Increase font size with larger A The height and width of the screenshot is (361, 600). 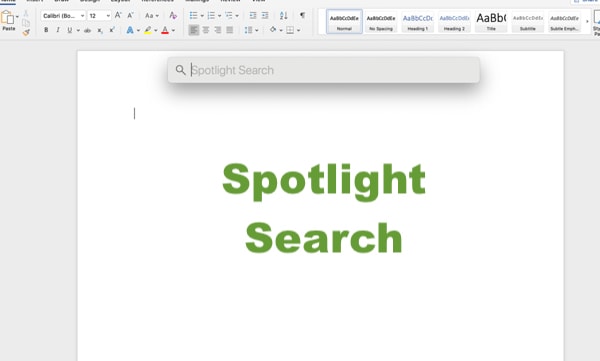click(x=118, y=15)
